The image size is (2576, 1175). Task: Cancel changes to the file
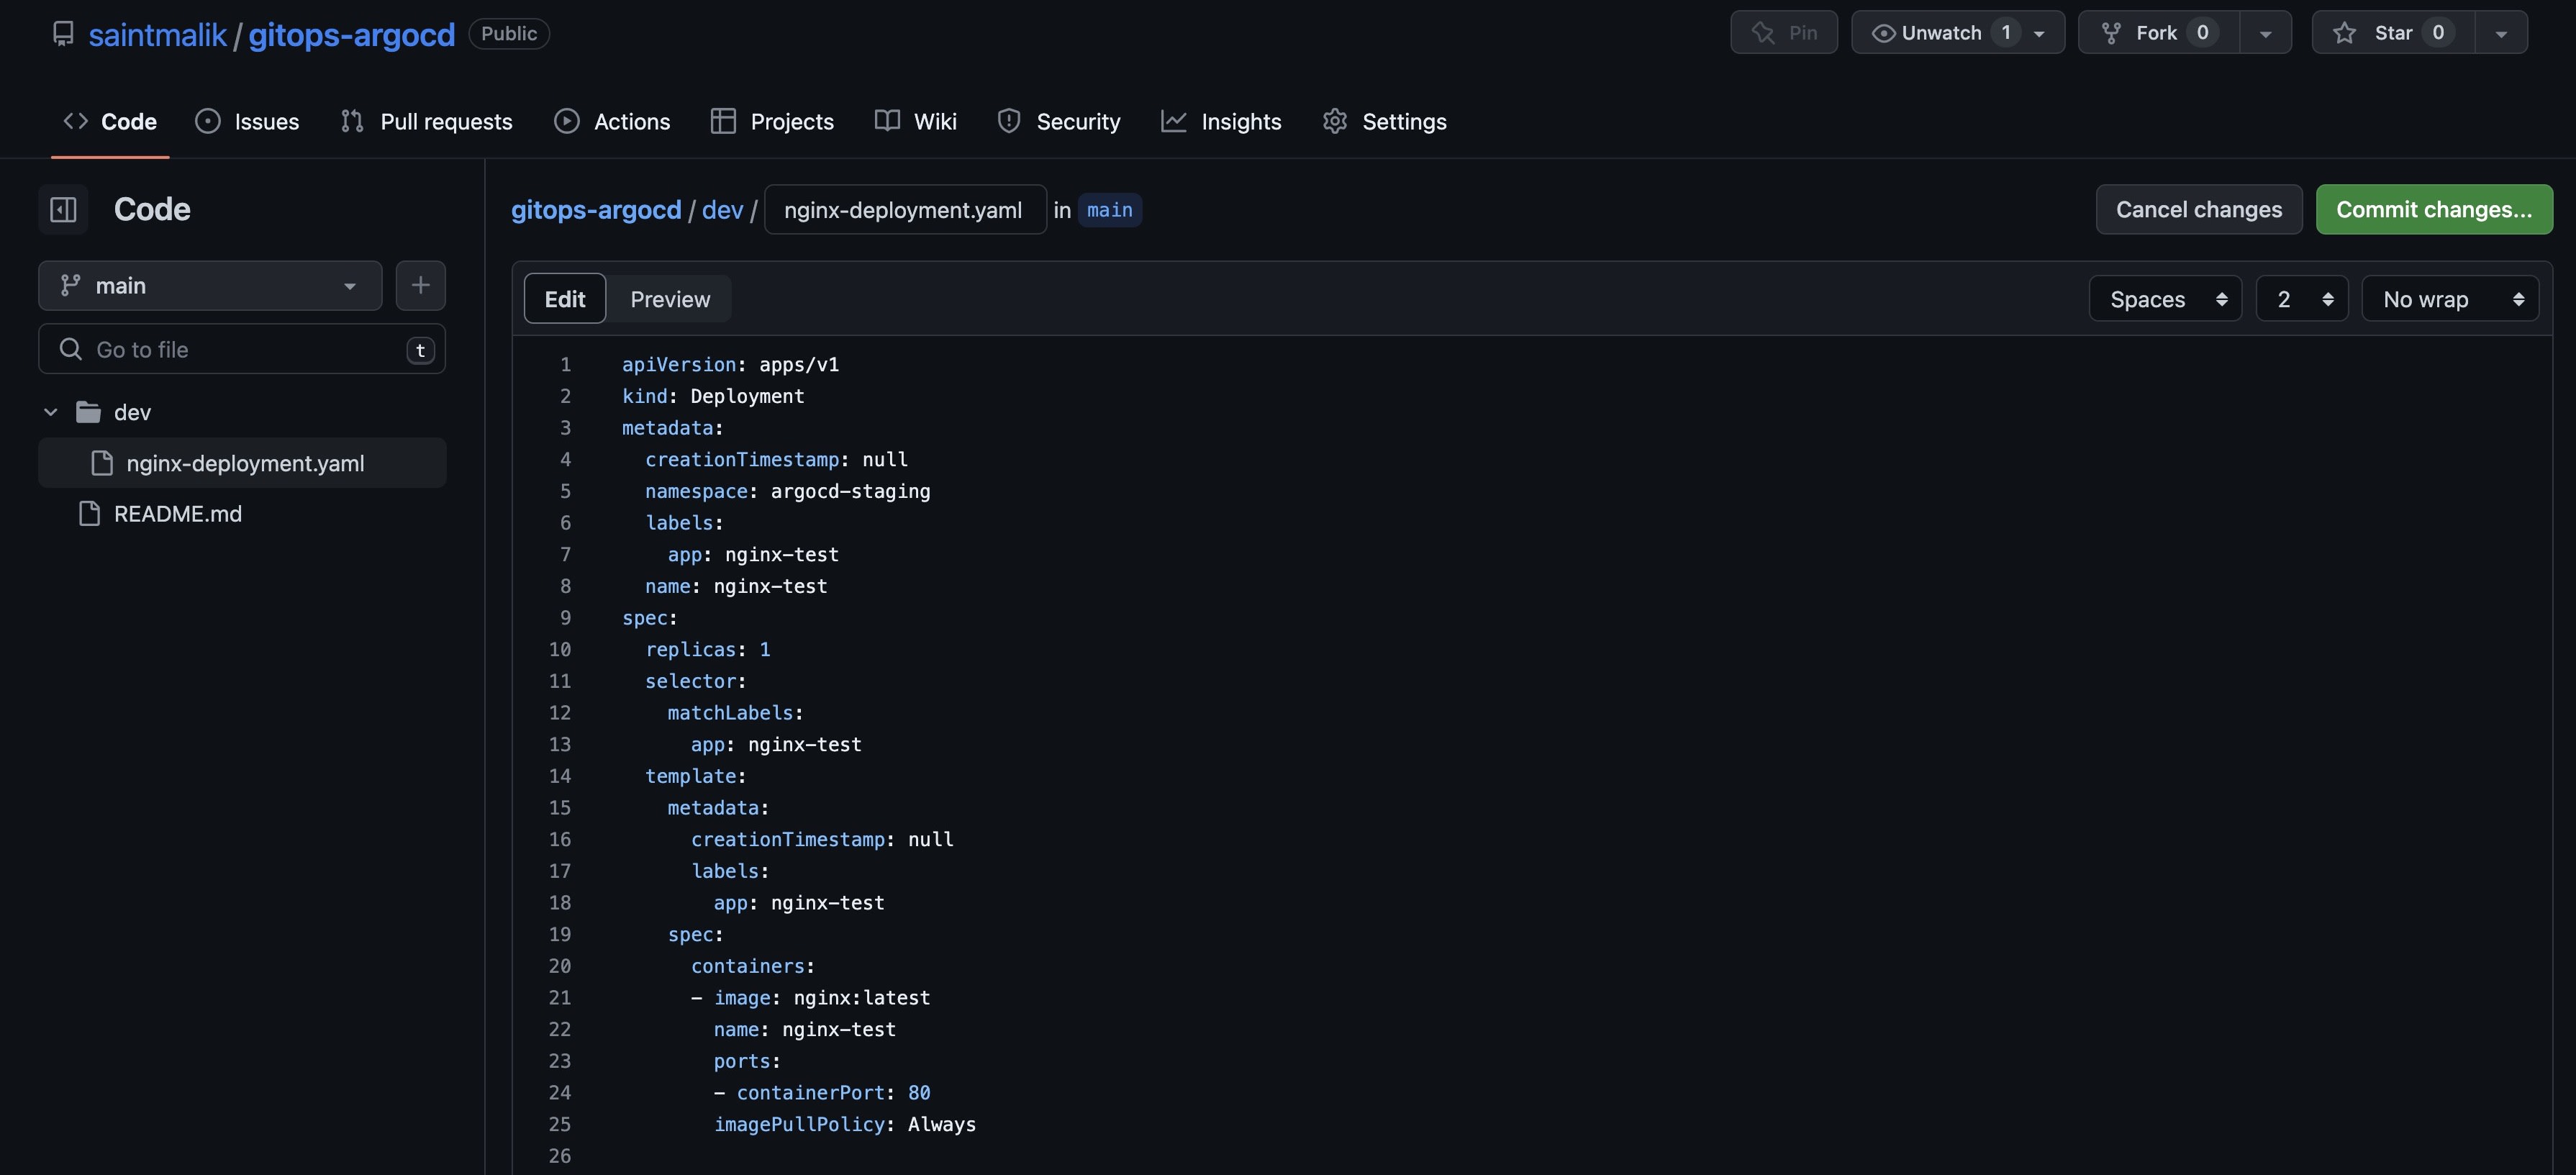pos(2199,209)
